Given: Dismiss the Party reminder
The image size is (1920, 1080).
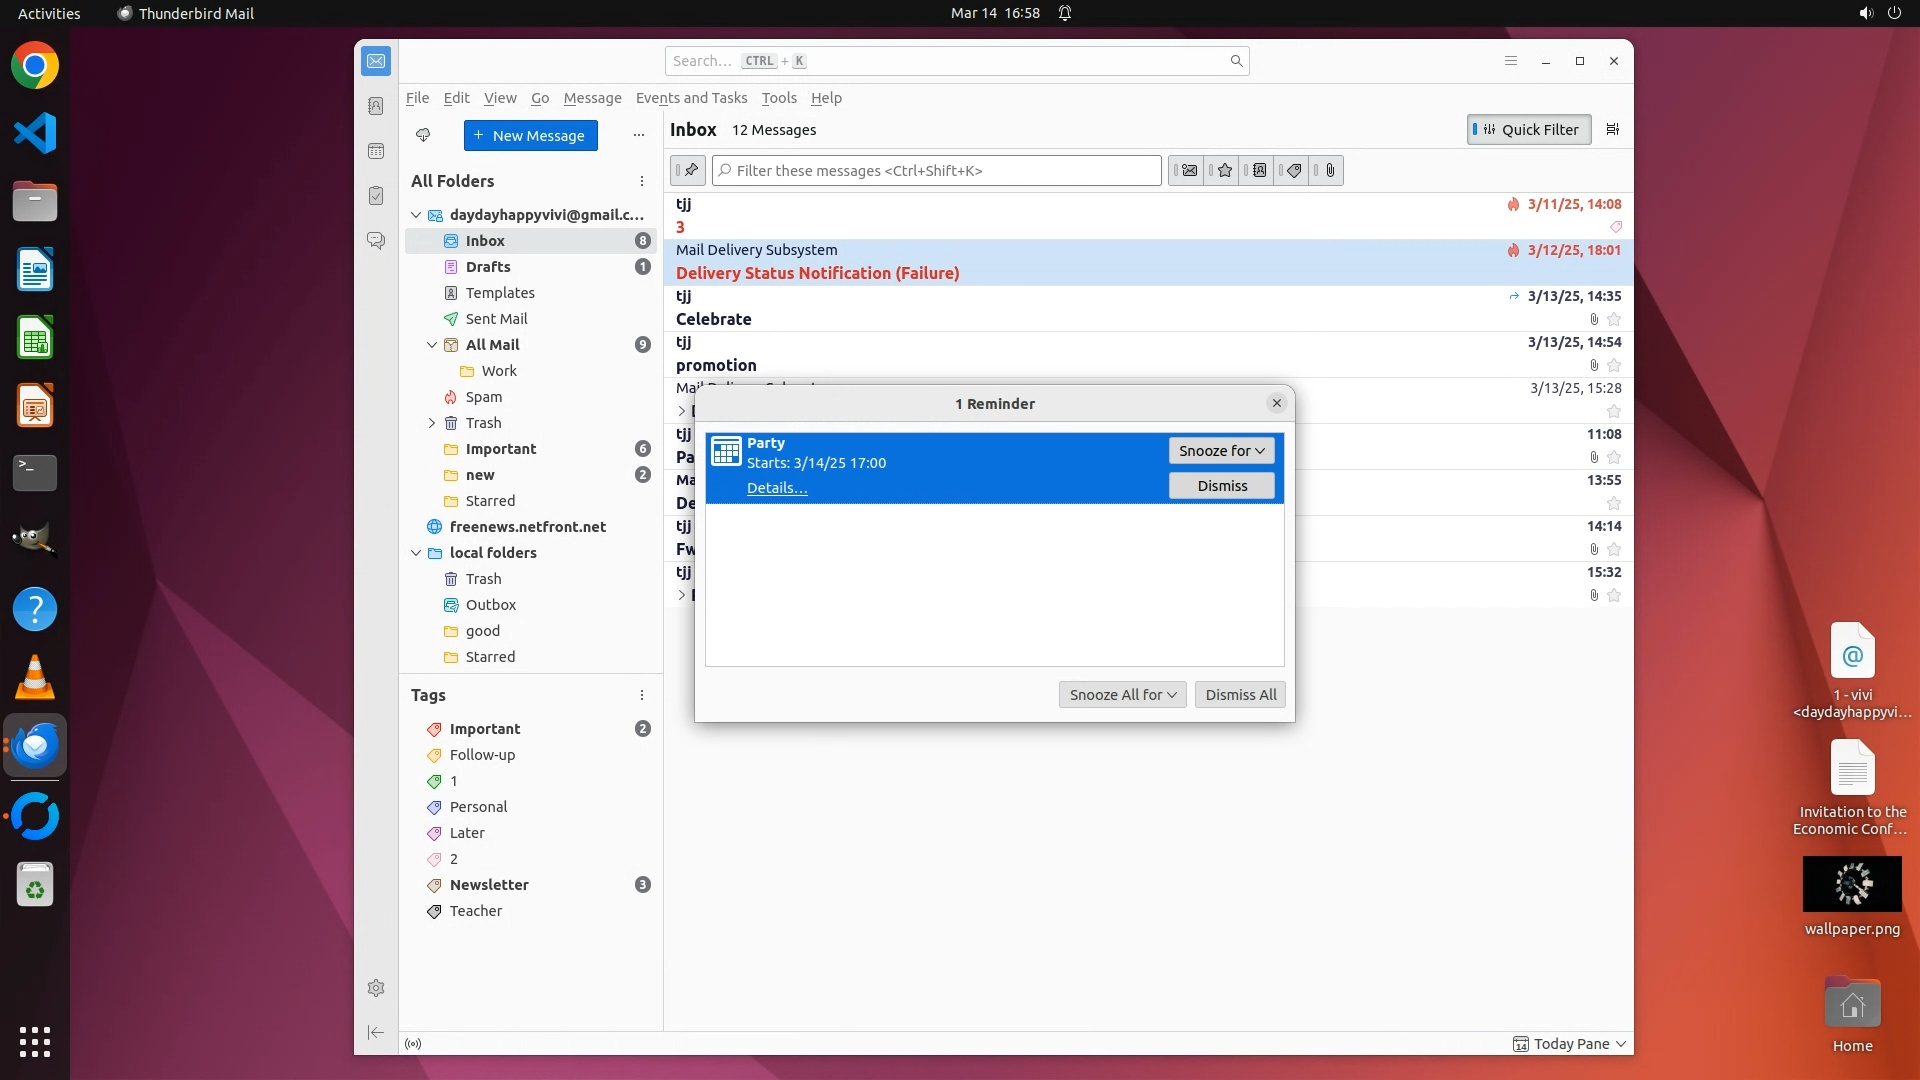Looking at the screenshot, I should click(x=1221, y=486).
